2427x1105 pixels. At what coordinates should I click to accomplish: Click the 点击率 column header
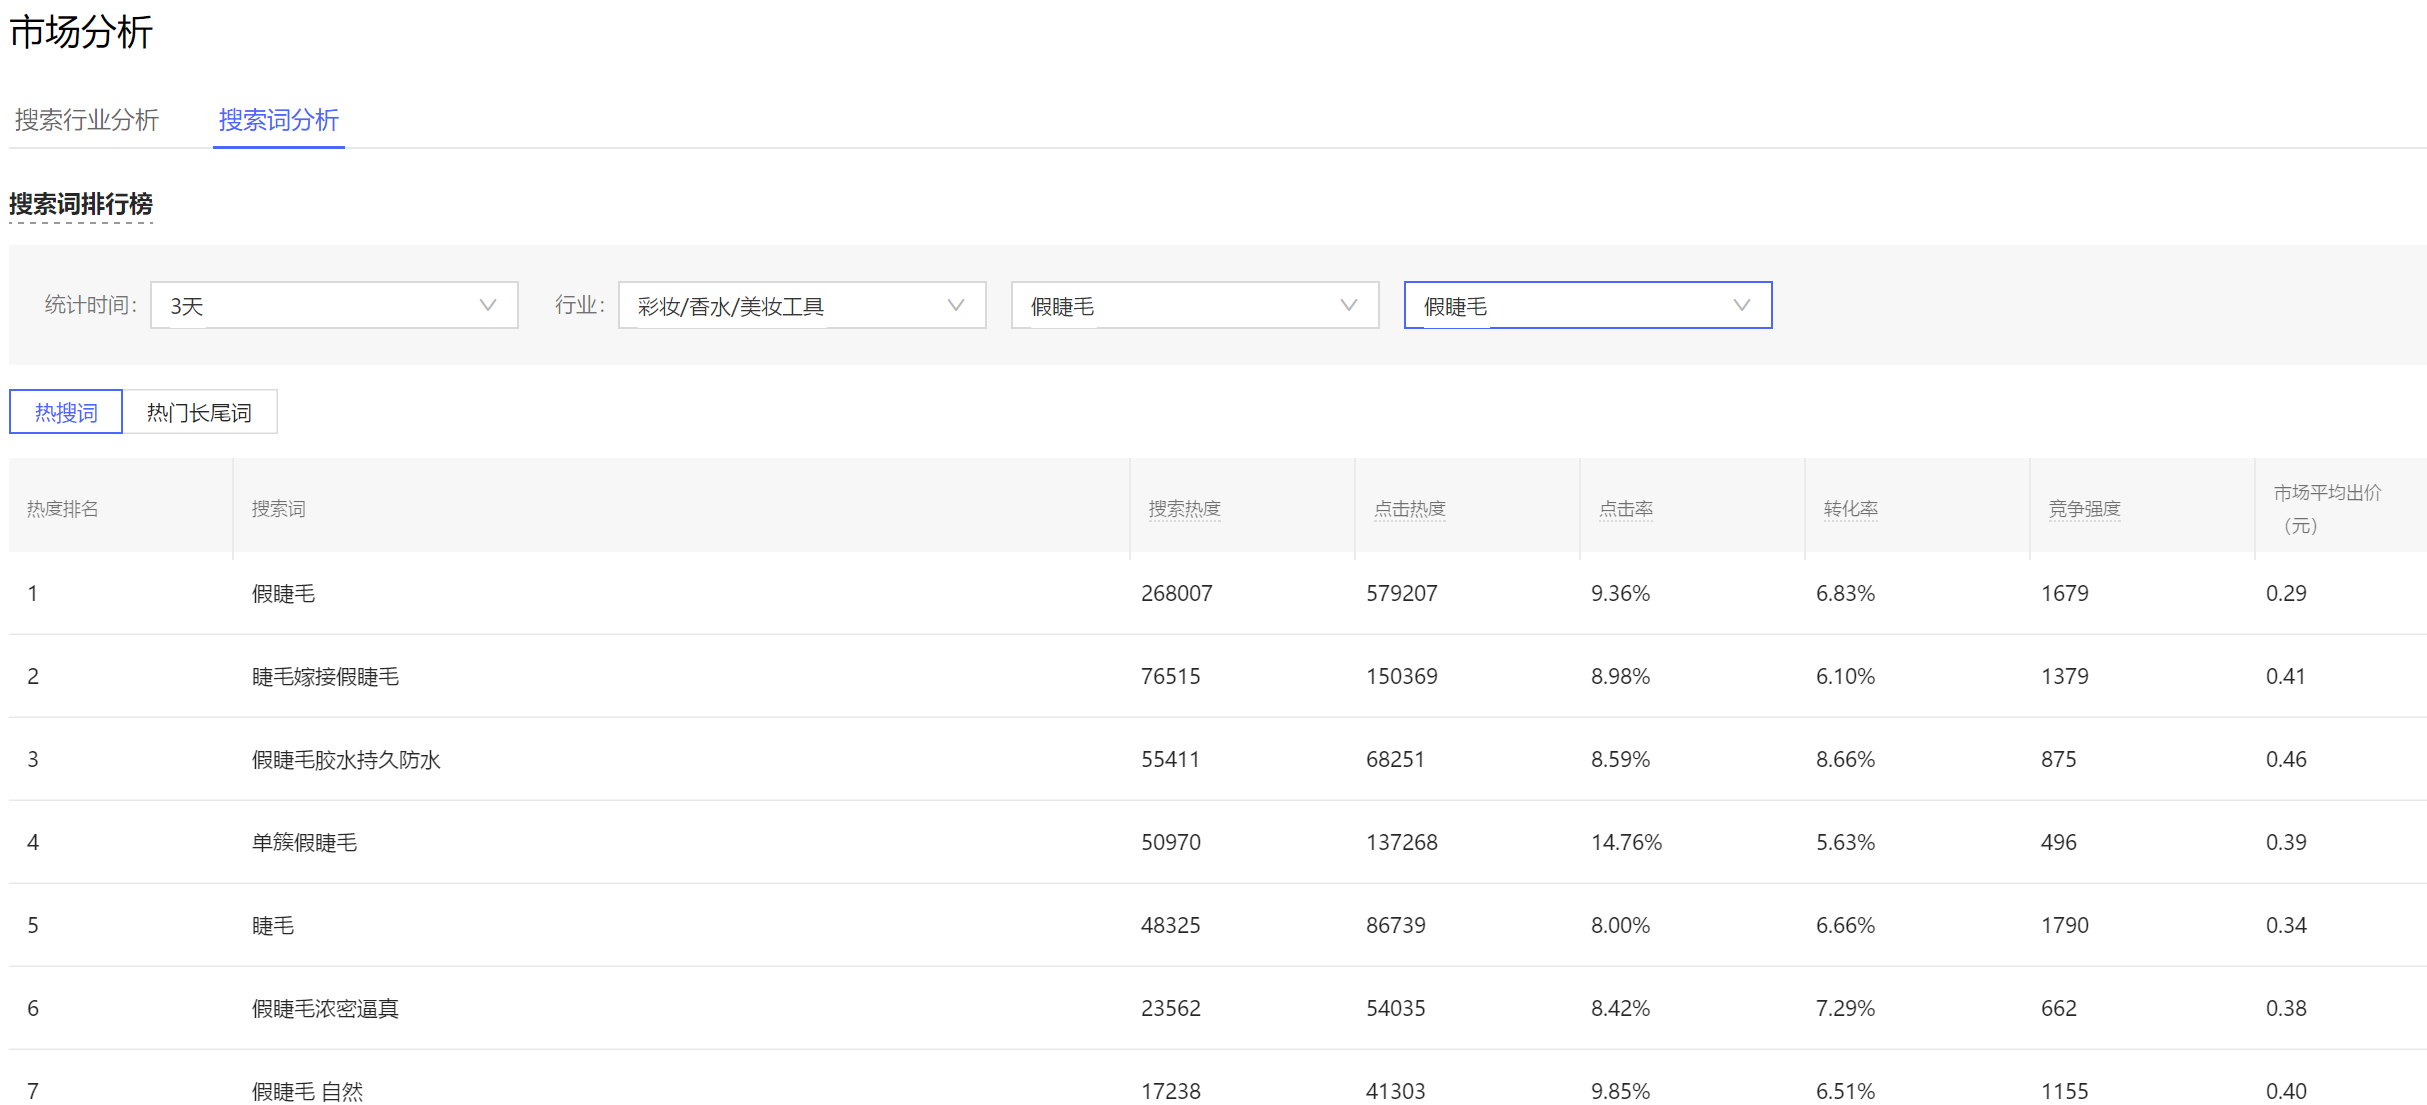pyautogui.click(x=1625, y=509)
